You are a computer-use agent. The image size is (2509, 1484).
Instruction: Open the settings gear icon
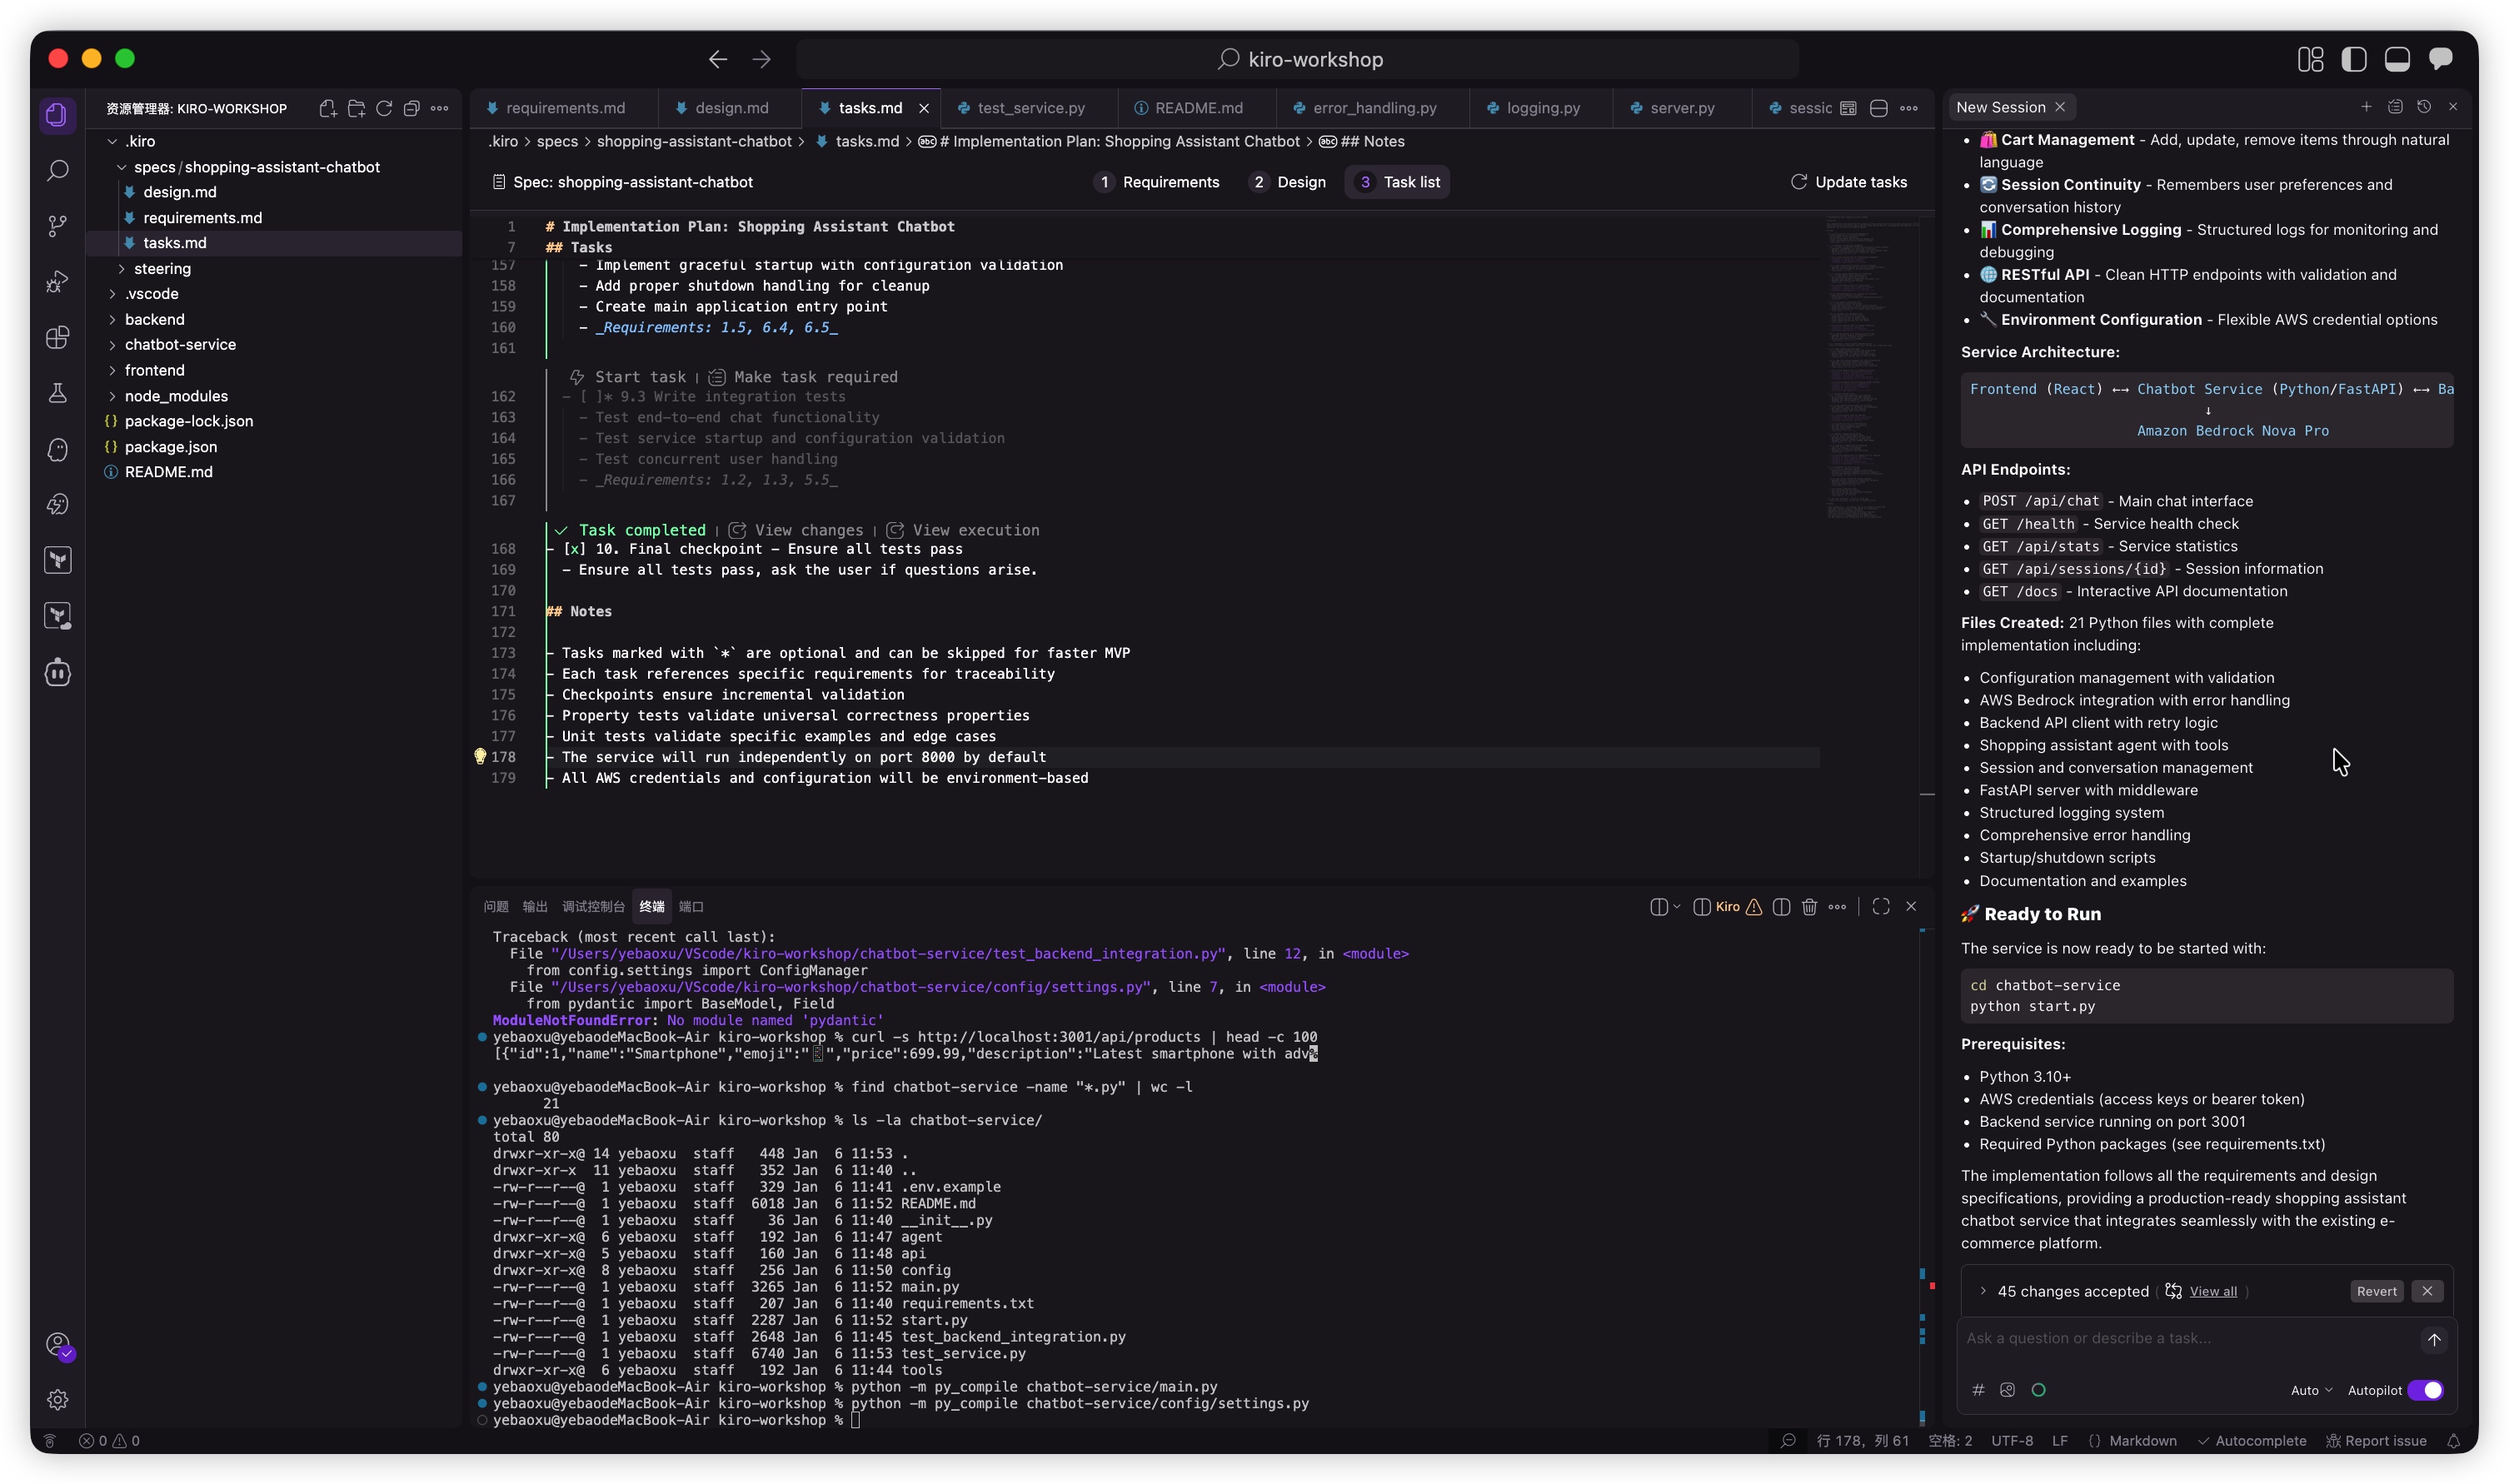[x=58, y=1399]
